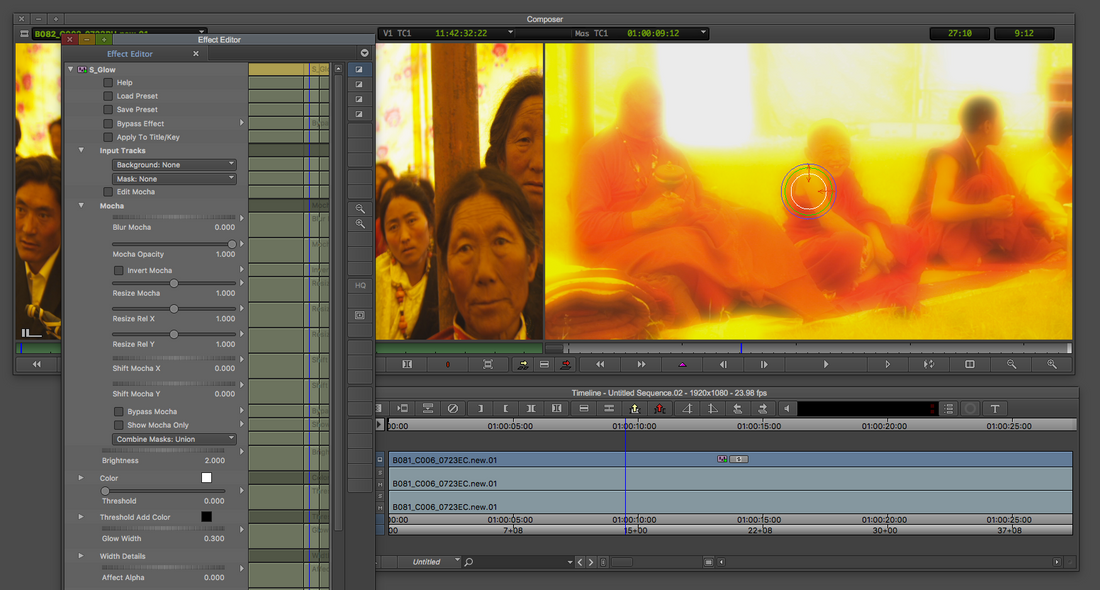Viewport: 1100px width, 590px height.
Task: Click the rewind button below the monitor
Action: tap(600, 365)
